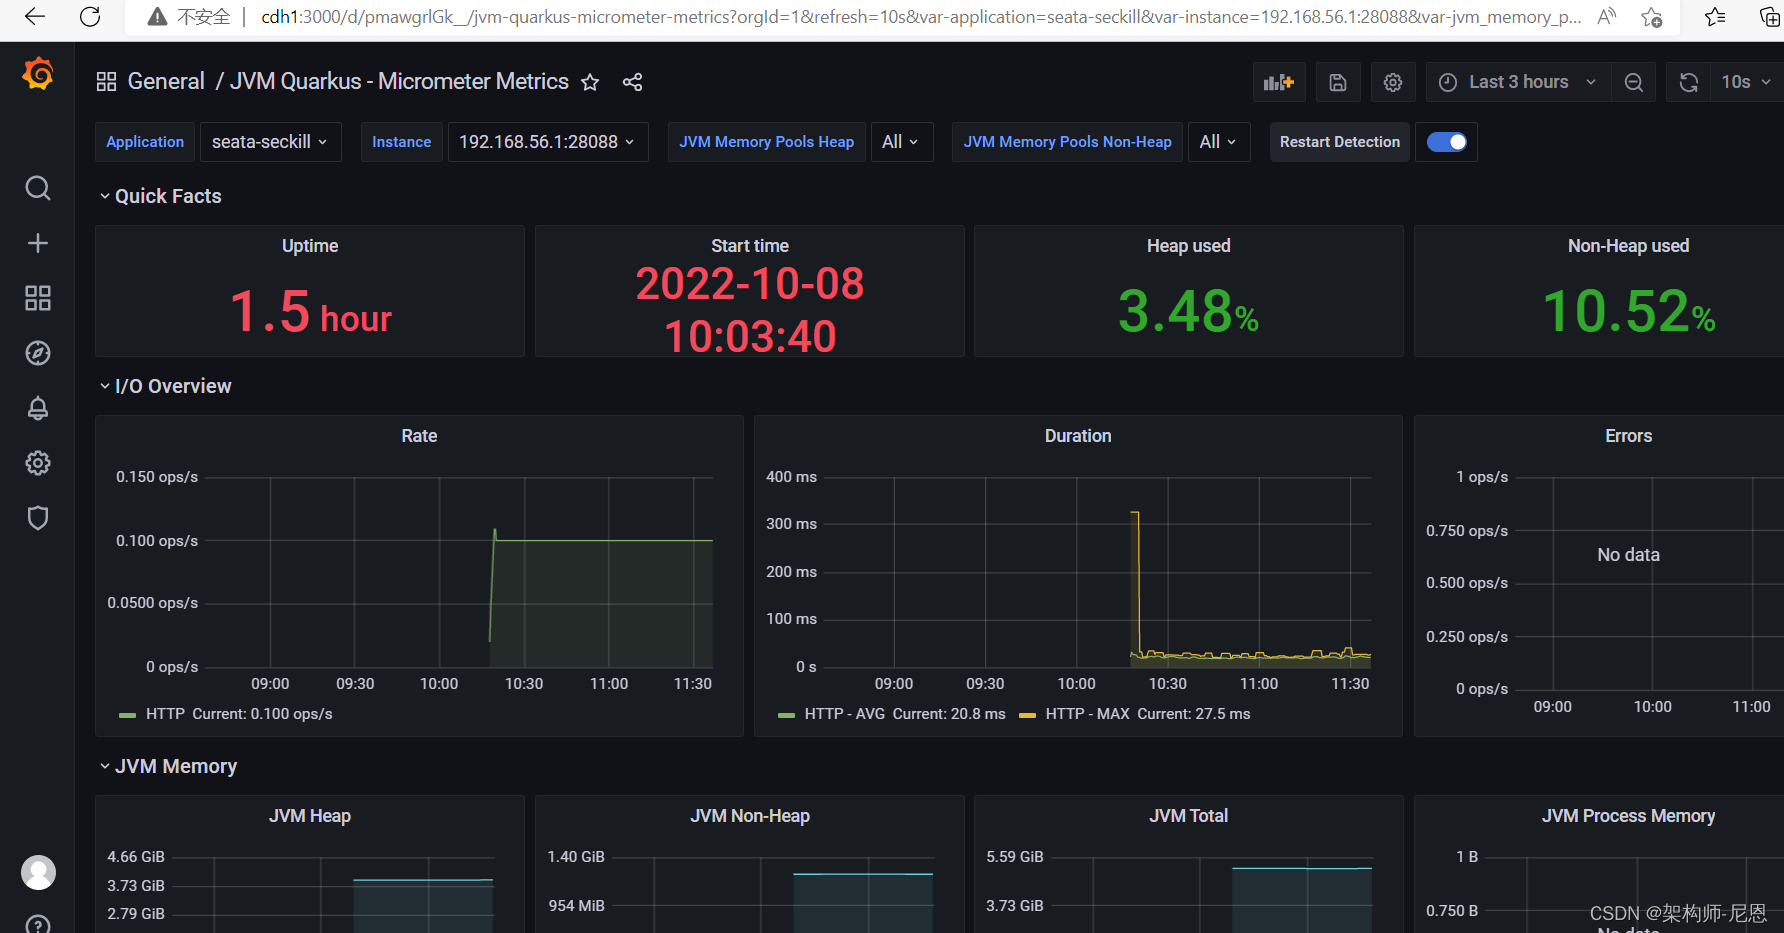
Task: Share the dashboard via share icon
Action: (632, 82)
